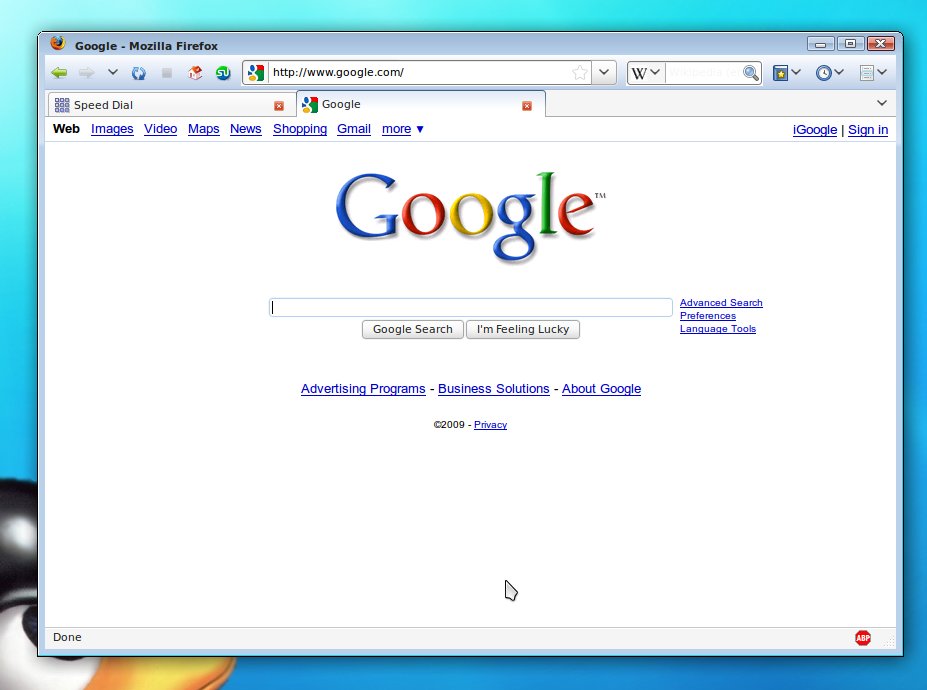Select the Google tab
This screenshot has width=927, height=690.
(x=420, y=104)
